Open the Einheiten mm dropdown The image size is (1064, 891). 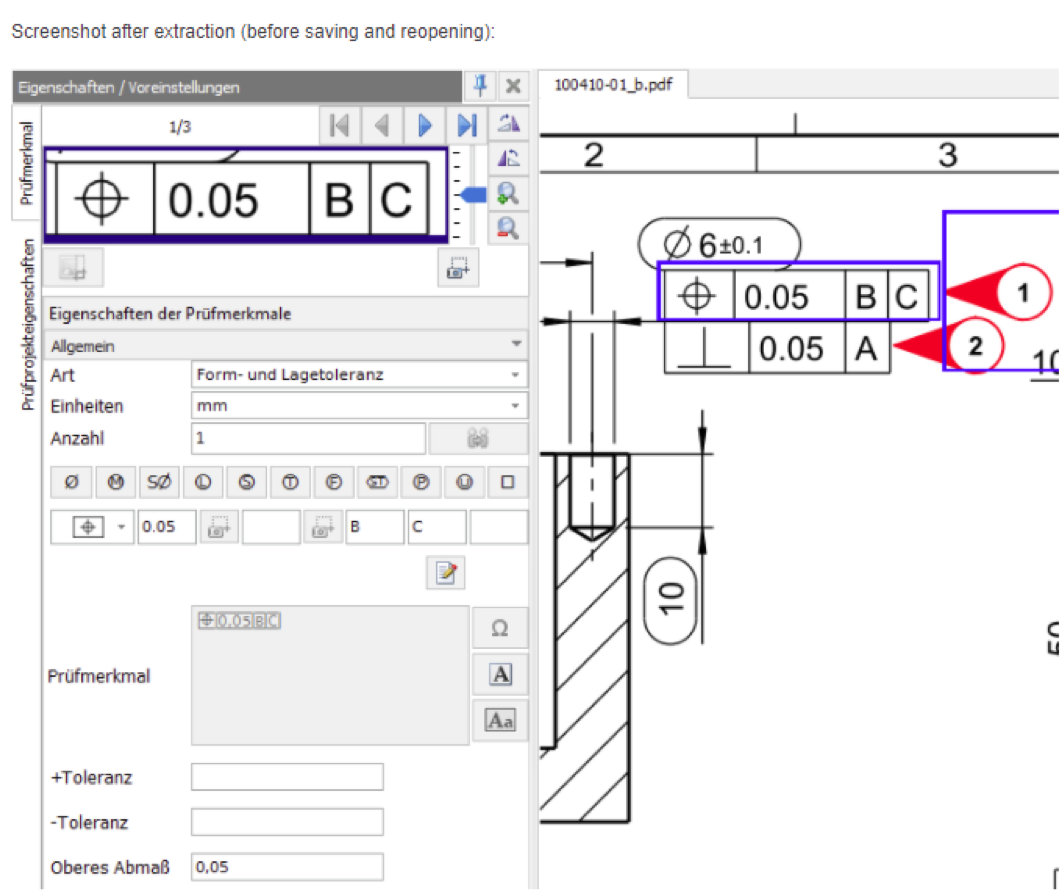click(x=358, y=407)
